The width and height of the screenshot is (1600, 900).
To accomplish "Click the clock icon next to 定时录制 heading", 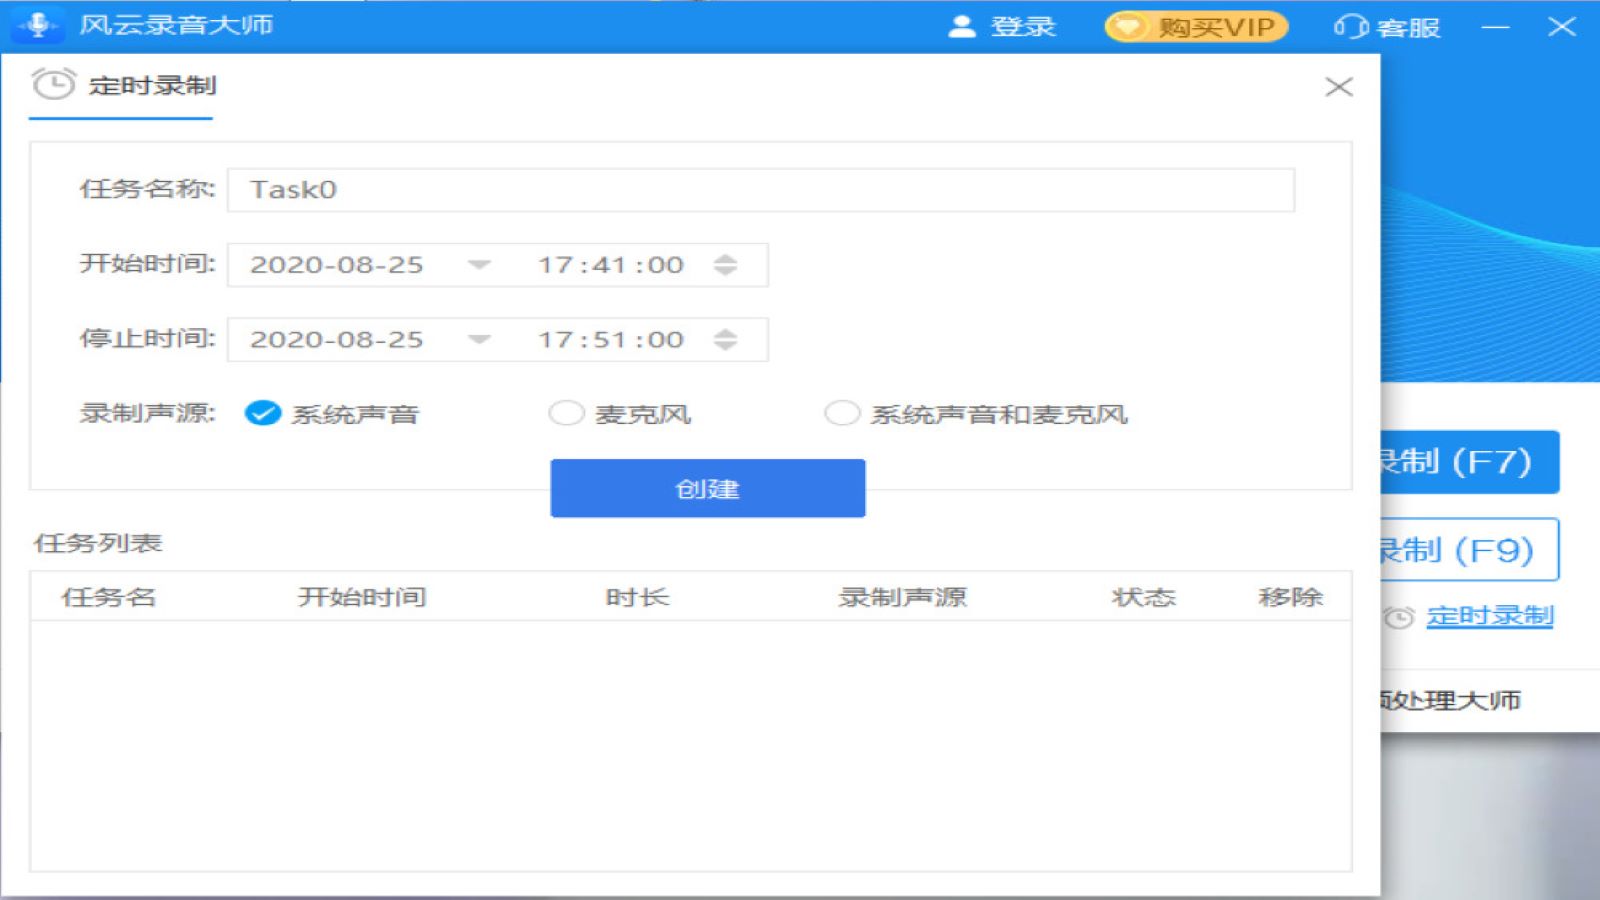I will [51, 86].
